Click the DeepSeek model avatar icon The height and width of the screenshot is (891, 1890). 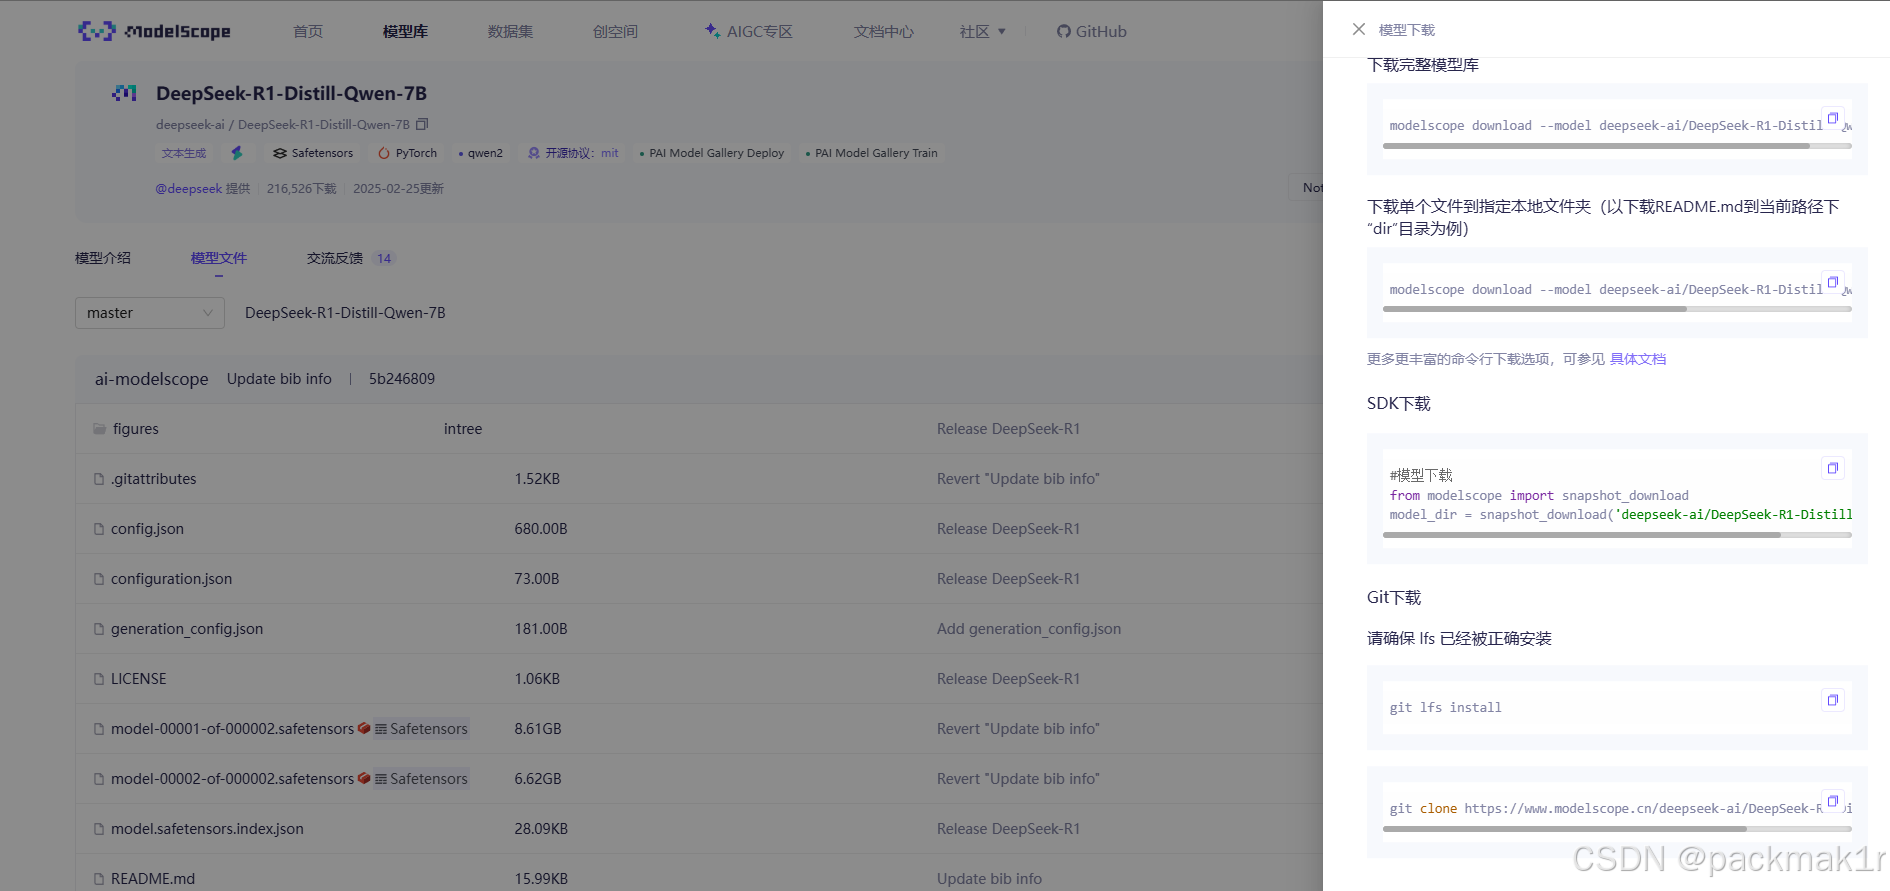coord(124,93)
